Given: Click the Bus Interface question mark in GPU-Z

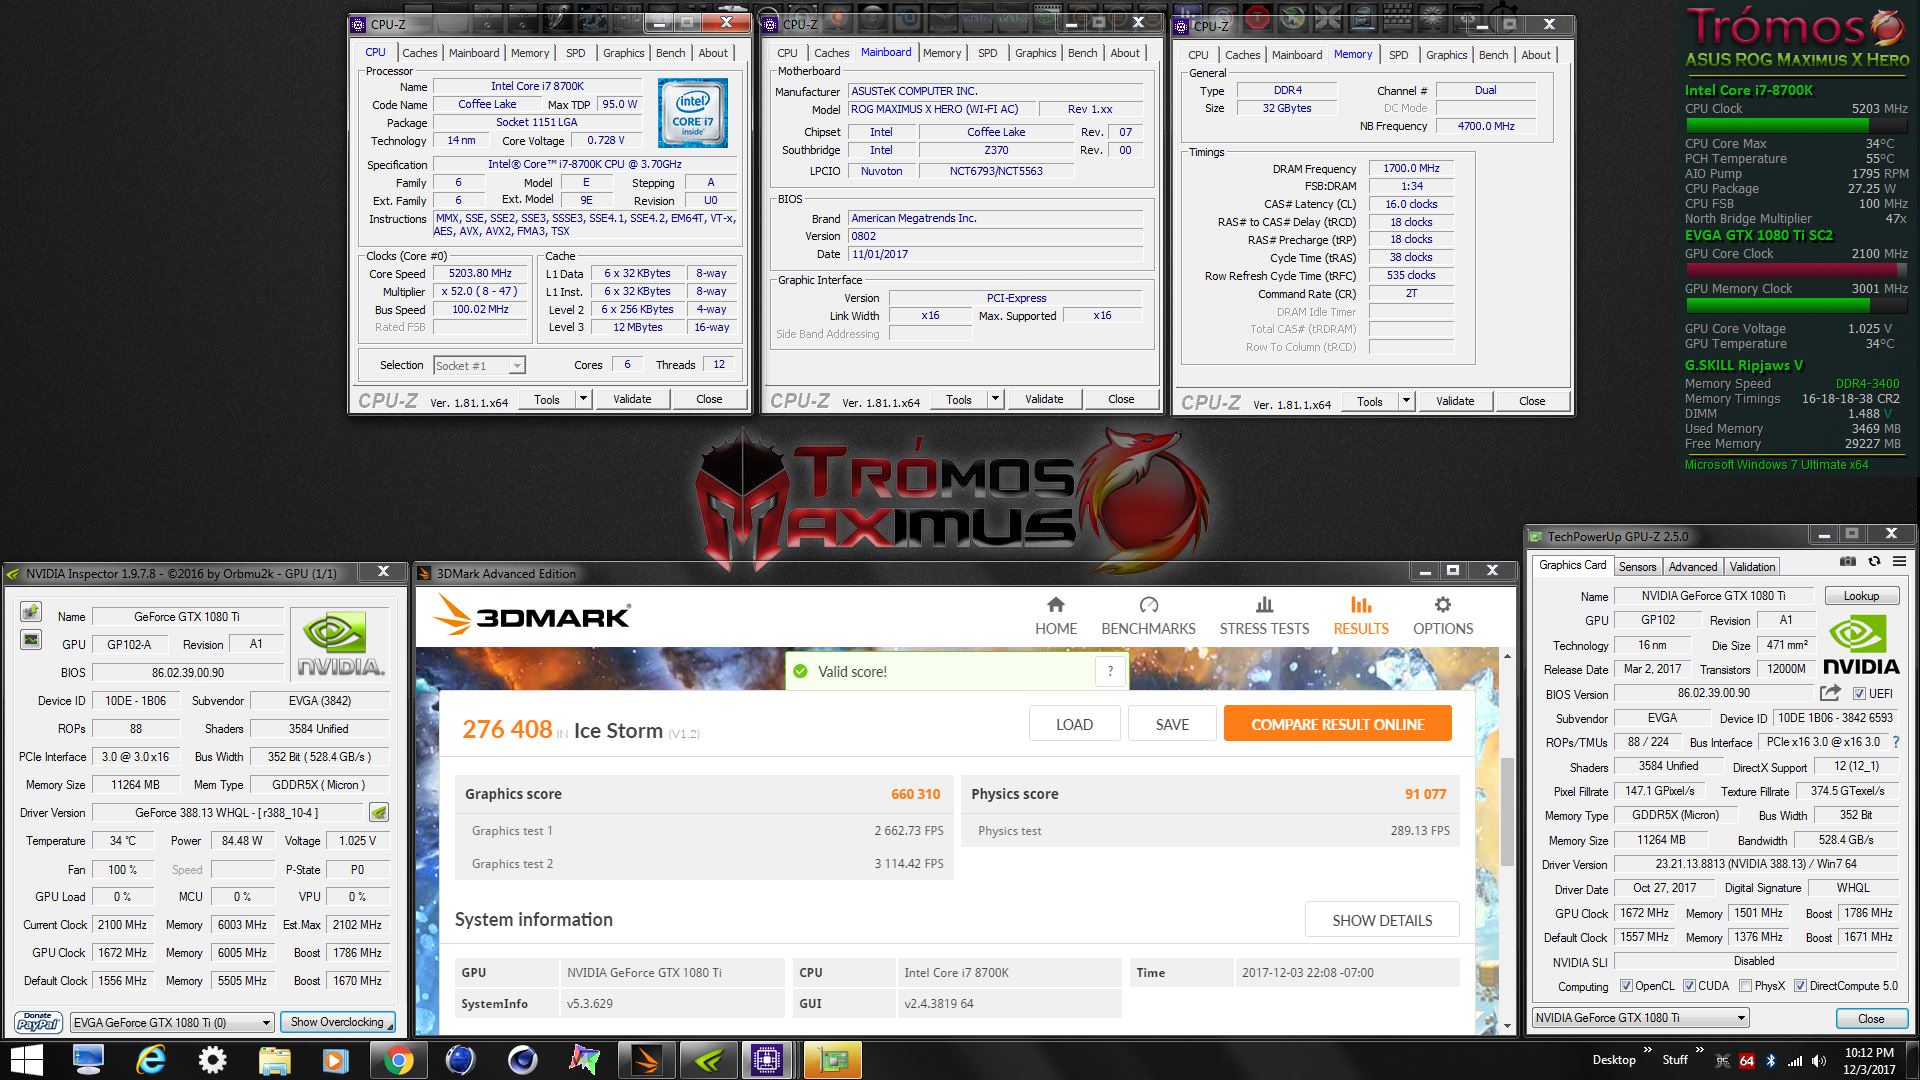Looking at the screenshot, I should 1896,742.
